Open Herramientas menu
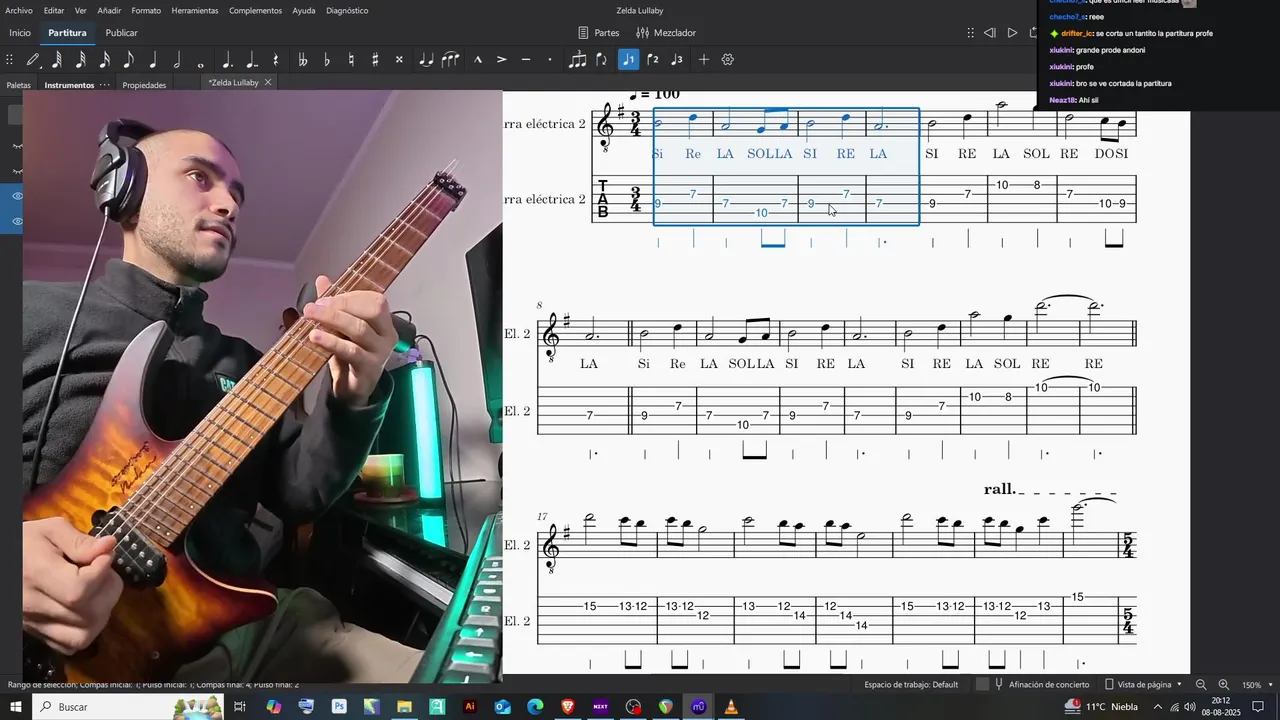 click(x=195, y=10)
